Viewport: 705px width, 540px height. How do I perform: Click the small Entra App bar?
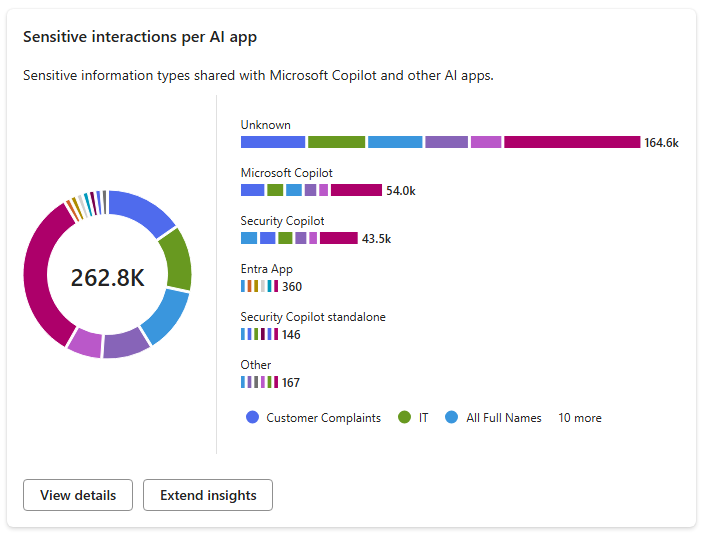259,286
